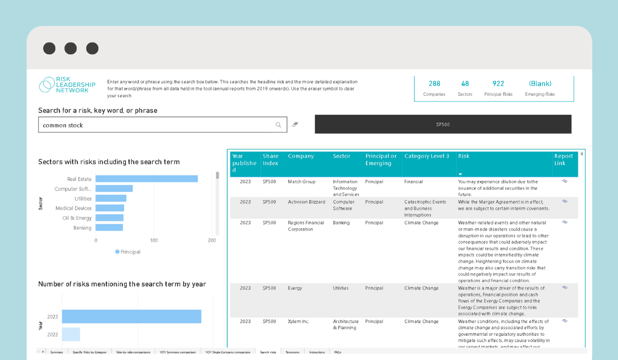Click 'Activision Blizzard' company cell
The image size is (618, 360).
pyautogui.click(x=306, y=202)
